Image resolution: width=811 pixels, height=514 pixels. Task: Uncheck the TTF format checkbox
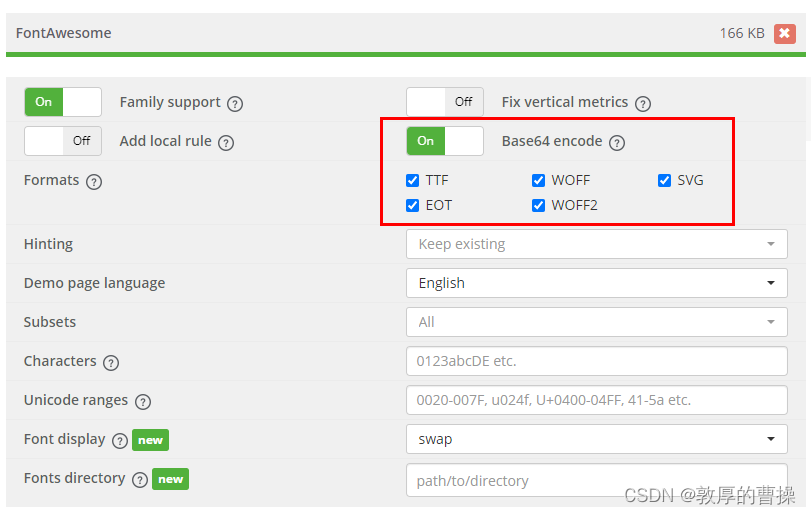(x=412, y=180)
